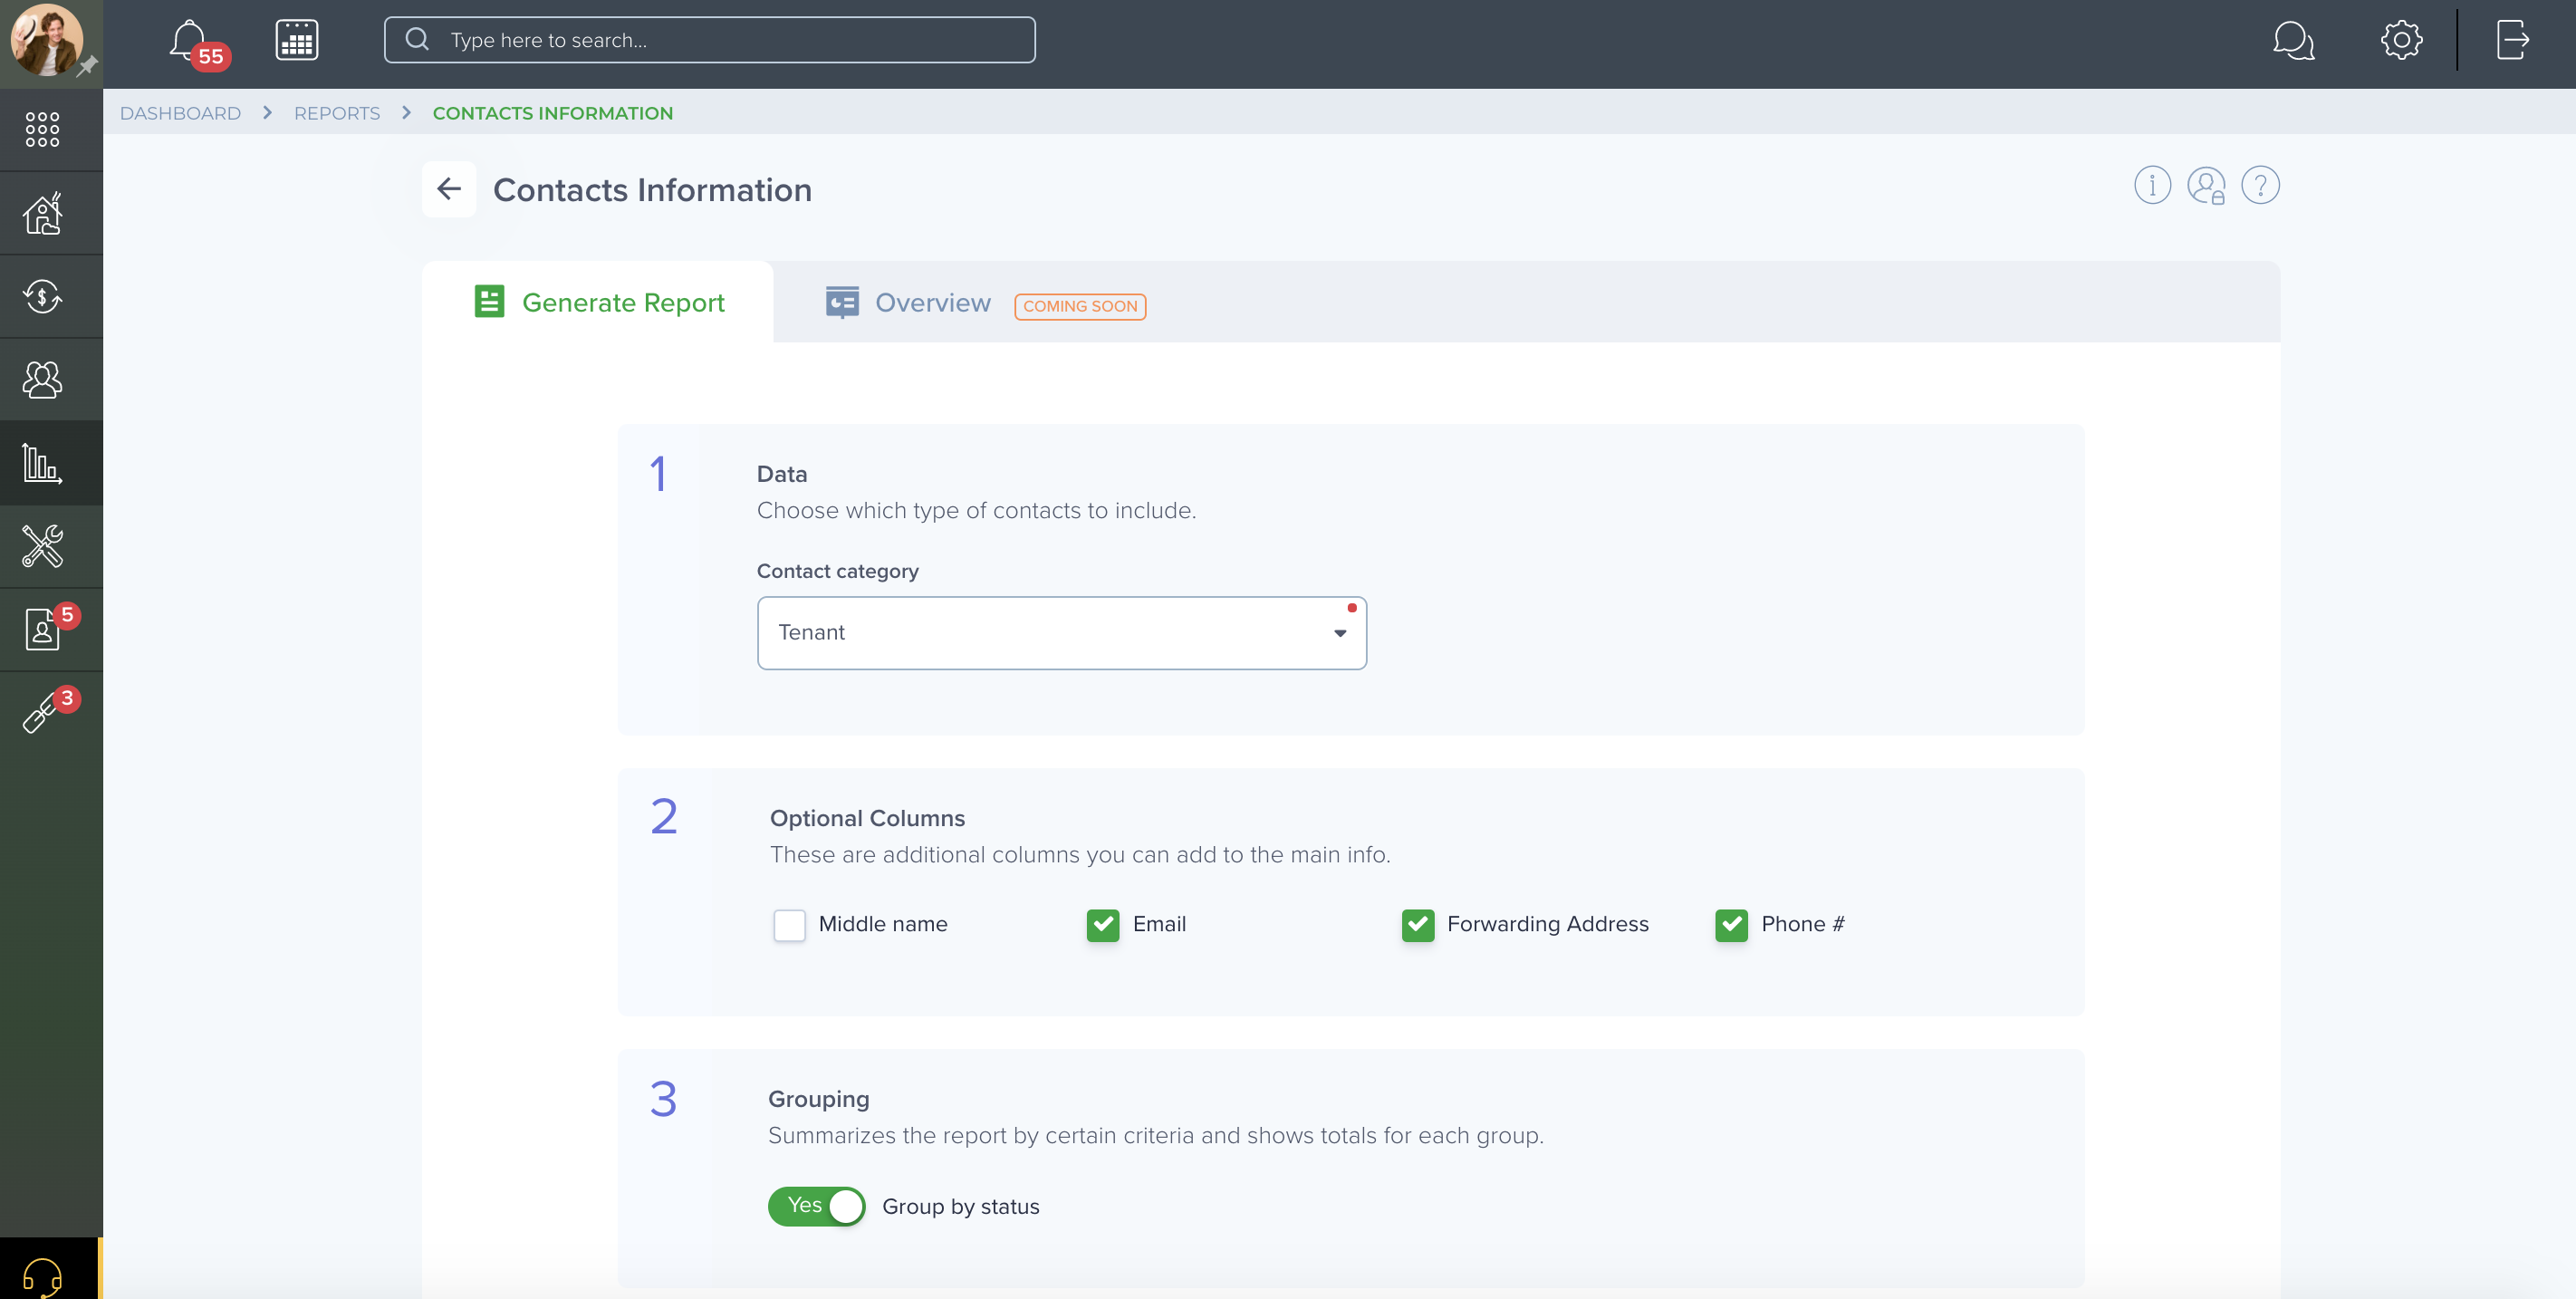Open the accounting dollar icon in sidebar
This screenshot has height=1299, width=2576.
(42, 296)
